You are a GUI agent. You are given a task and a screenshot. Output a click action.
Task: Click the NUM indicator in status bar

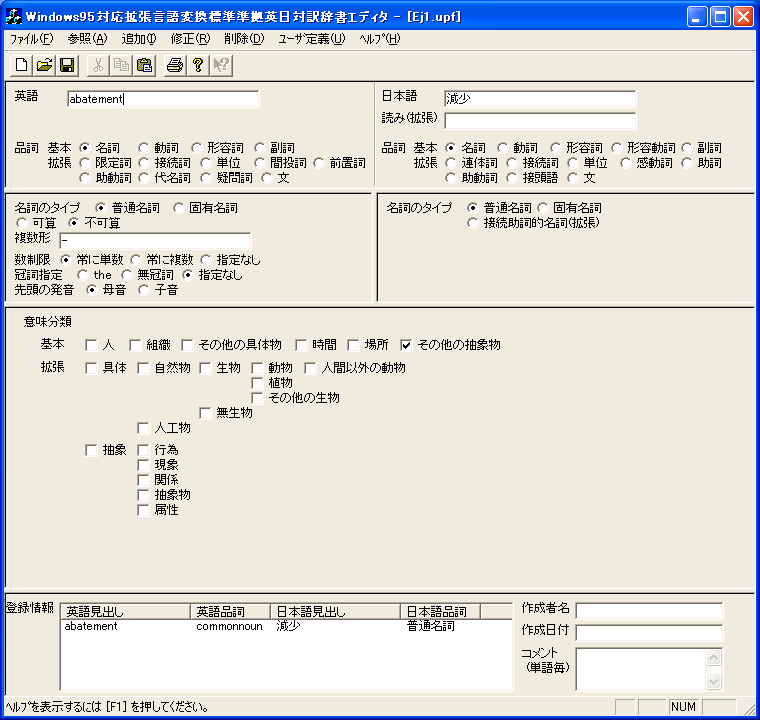pyautogui.click(x=683, y=707)
